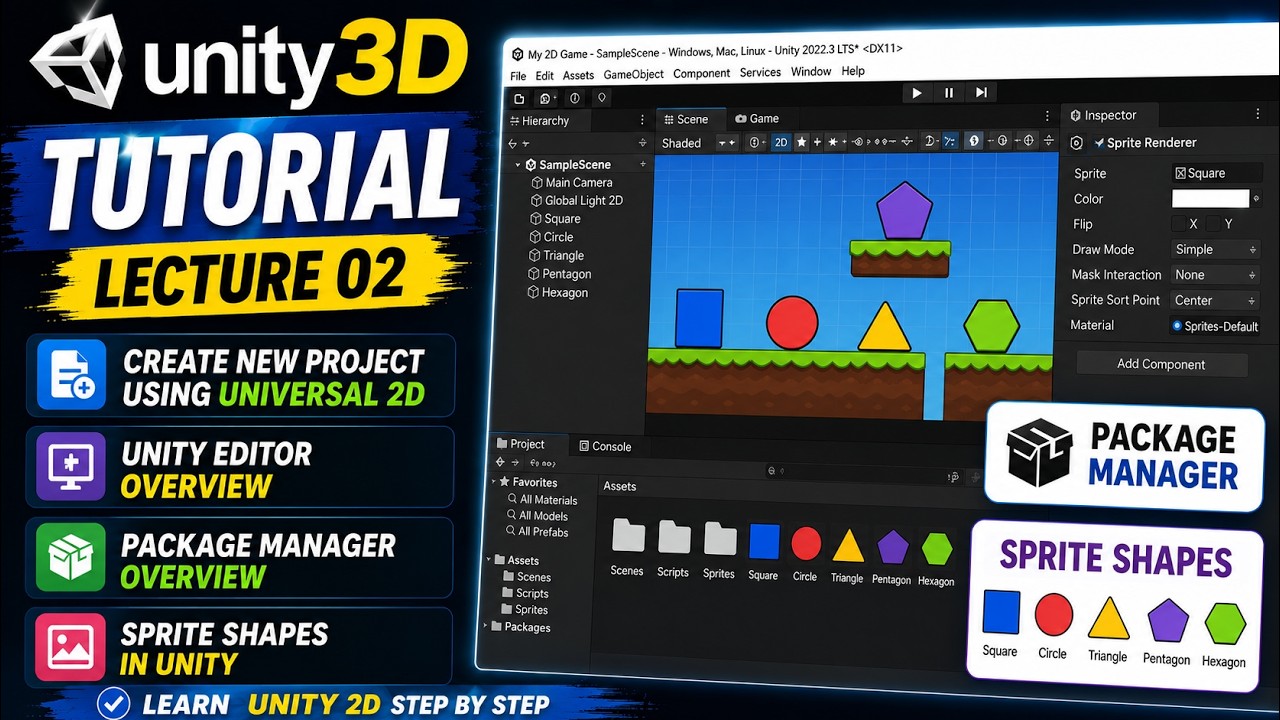Open the Hierarchy panel three-dot menu
Viewport: 1280px width, 720px height.
point(642,120)
